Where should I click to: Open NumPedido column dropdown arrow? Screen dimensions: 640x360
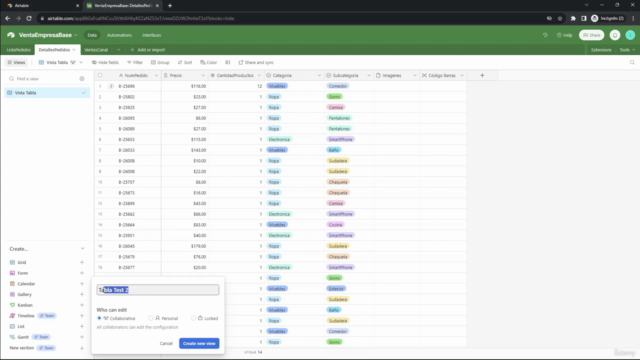pyautogui.click(x=156, y=76)
